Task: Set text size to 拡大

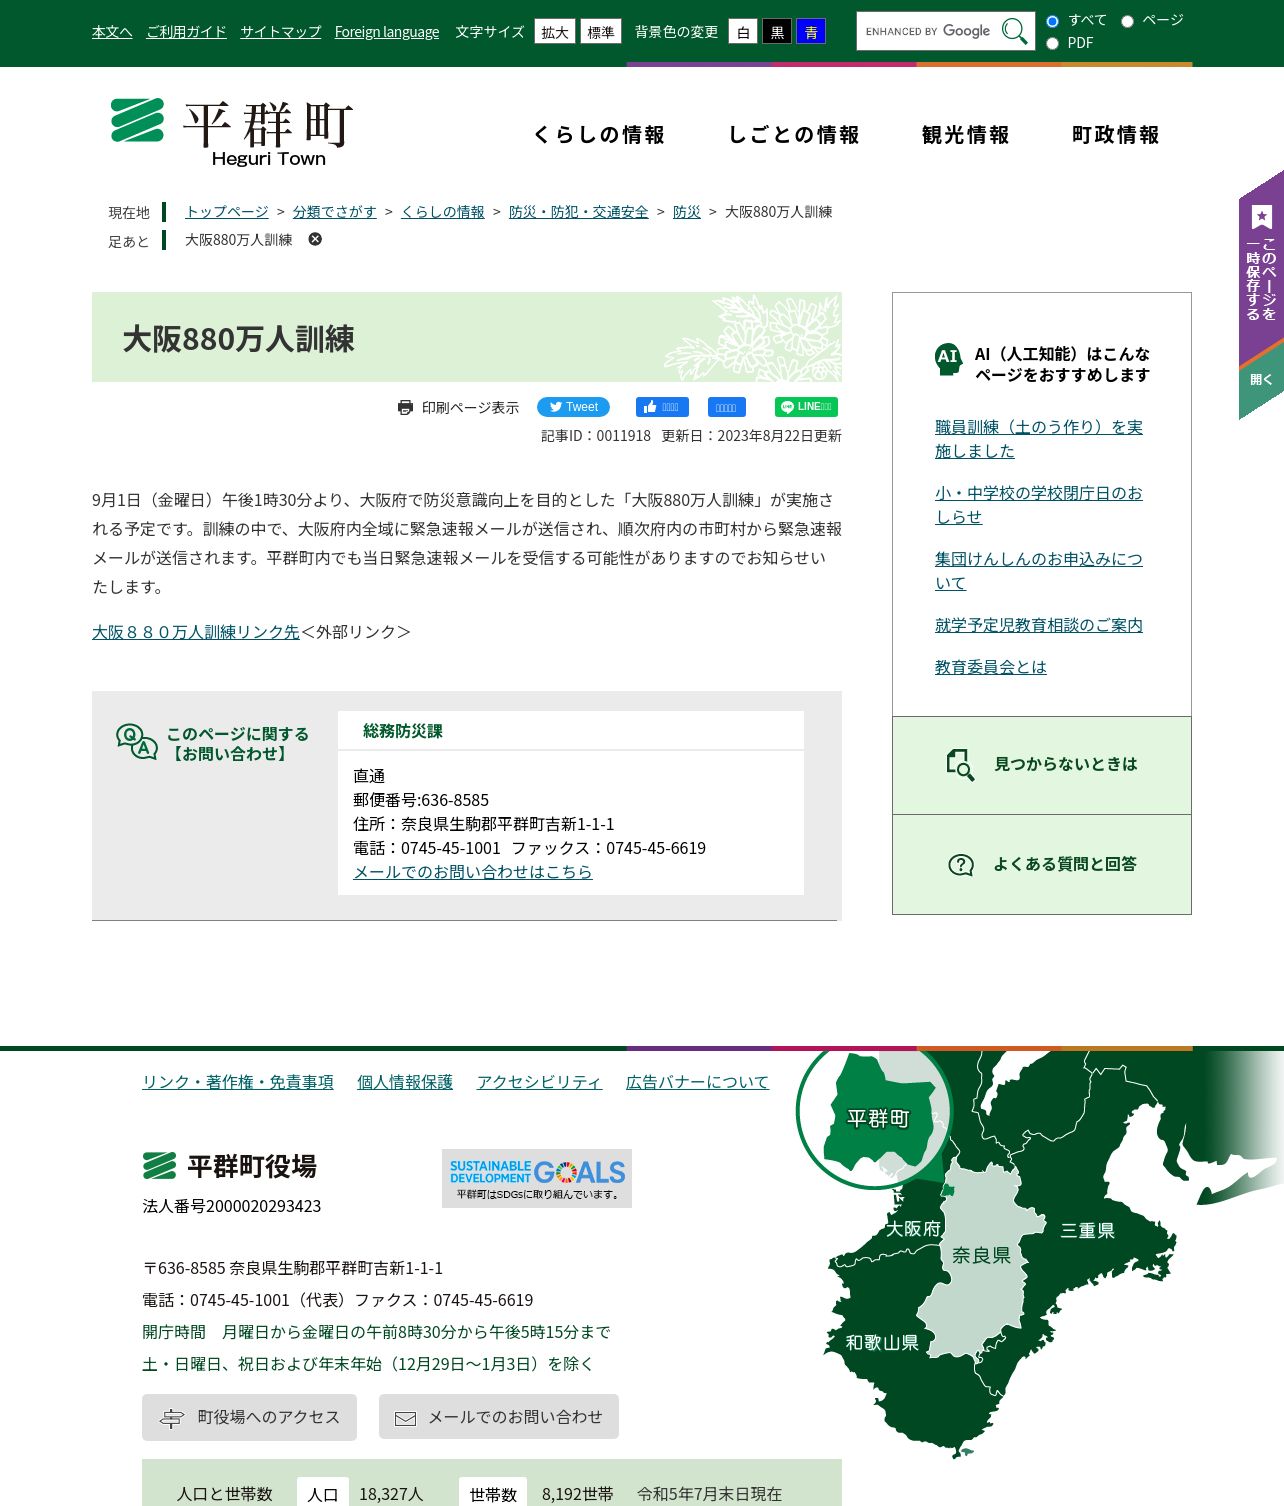Action: (x=555, y=32)
